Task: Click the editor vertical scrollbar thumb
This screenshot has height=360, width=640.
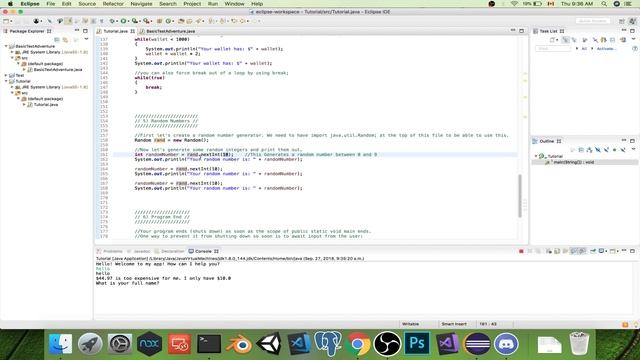Action: [x=520, y=196]
